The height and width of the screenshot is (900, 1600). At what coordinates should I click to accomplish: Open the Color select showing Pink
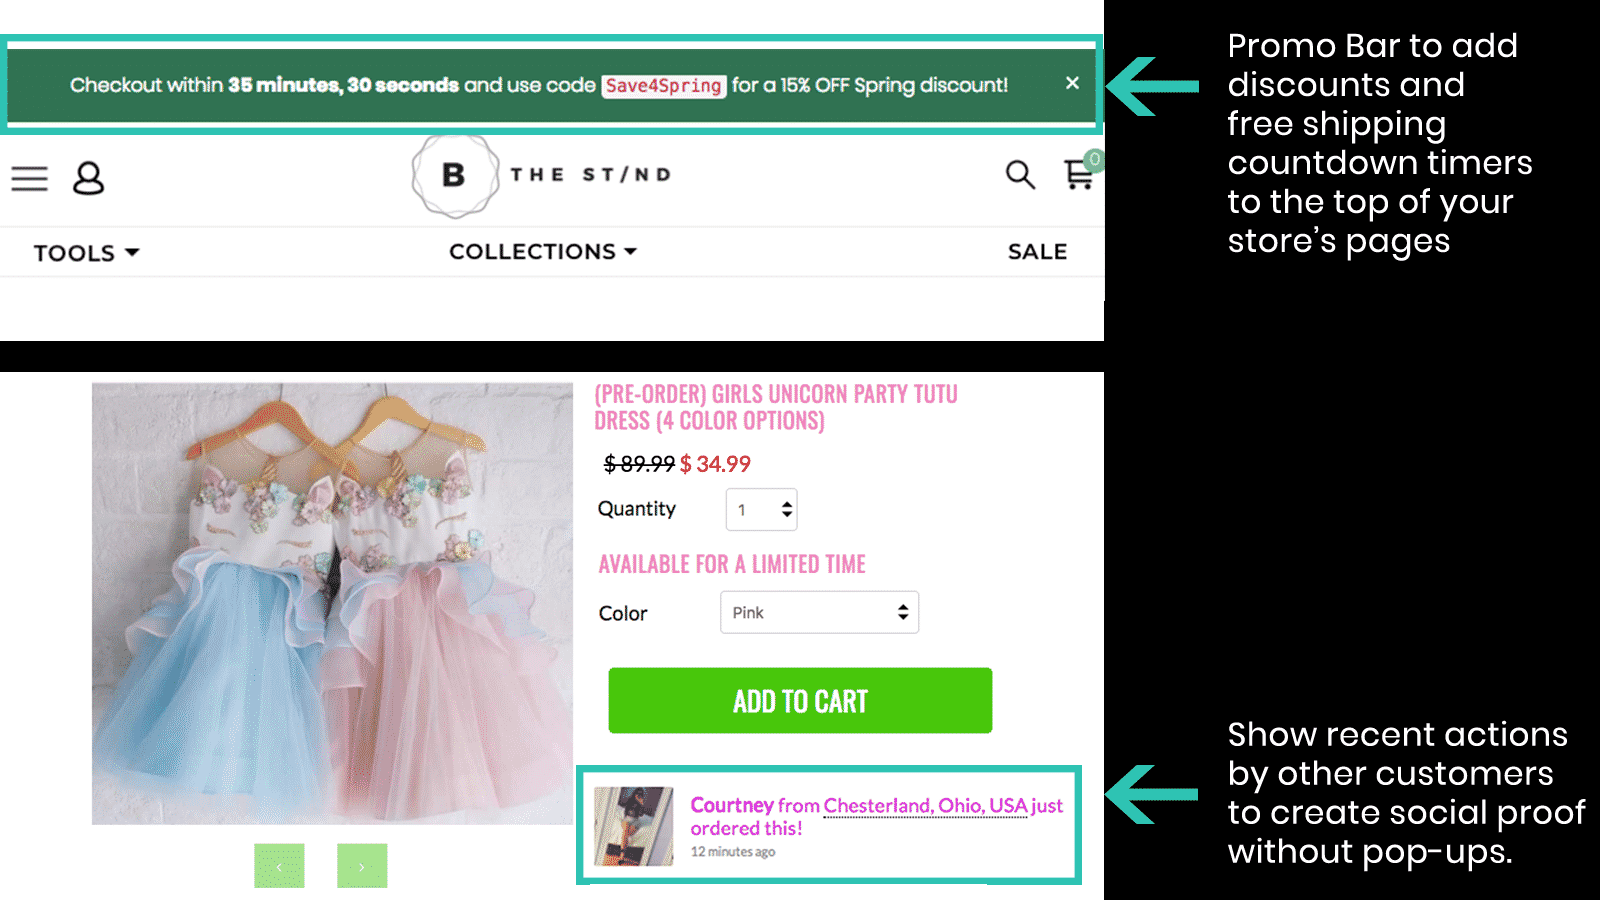tap(819, 612)
